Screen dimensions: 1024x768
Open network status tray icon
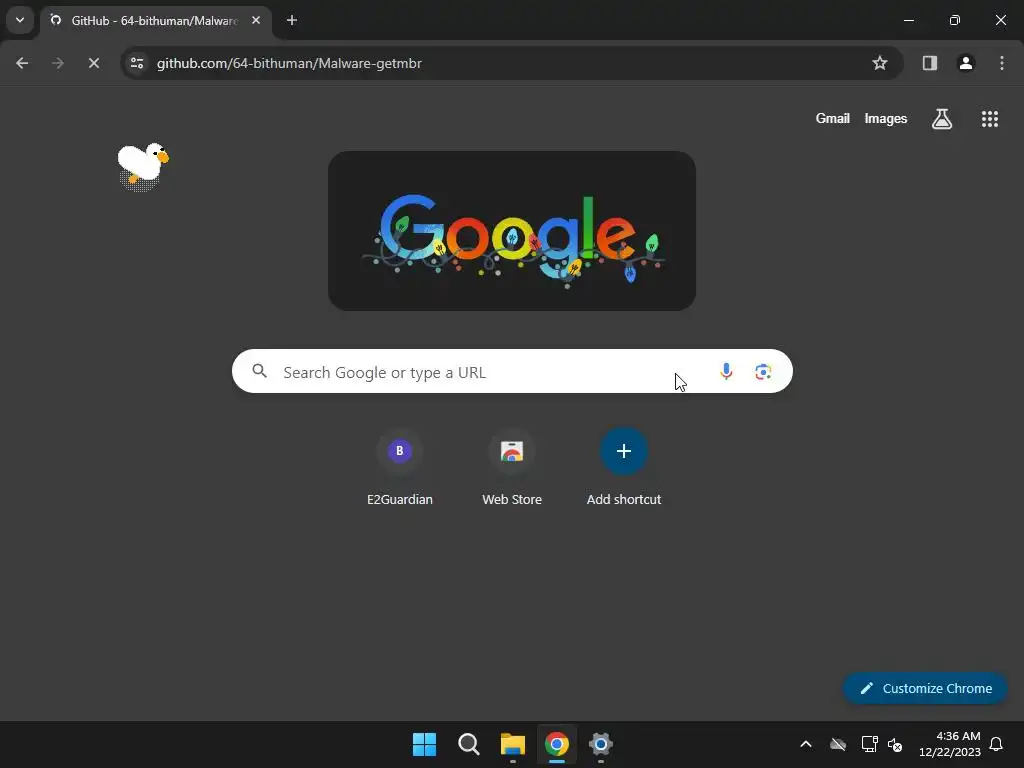coord(869,744)
